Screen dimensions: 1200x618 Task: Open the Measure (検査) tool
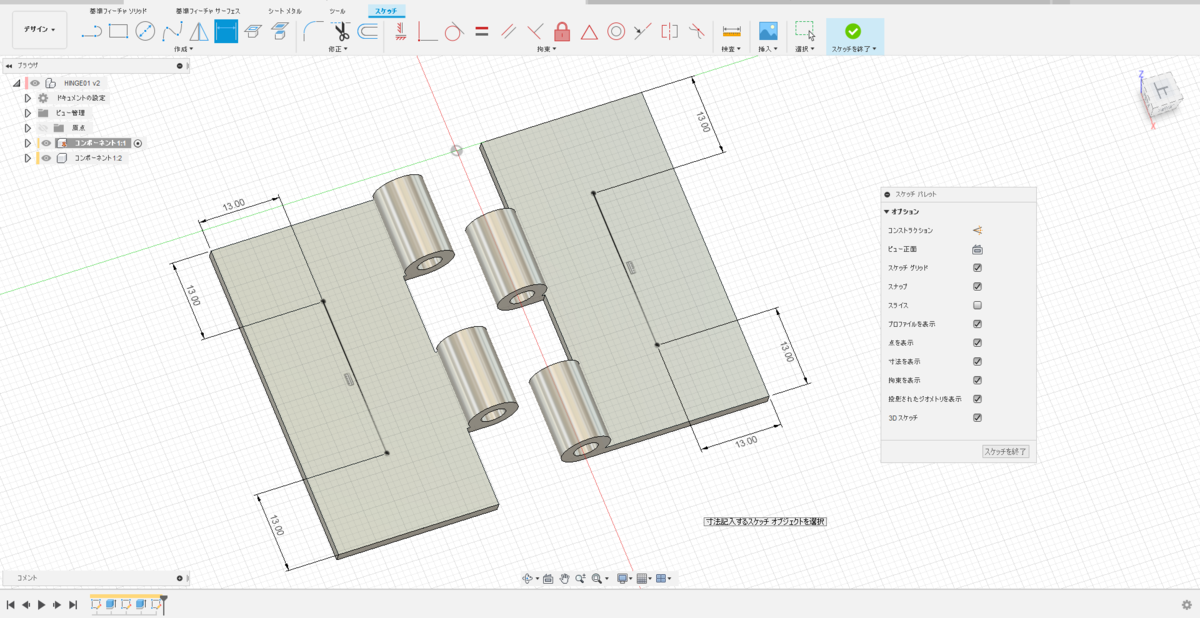click(731, 31)
